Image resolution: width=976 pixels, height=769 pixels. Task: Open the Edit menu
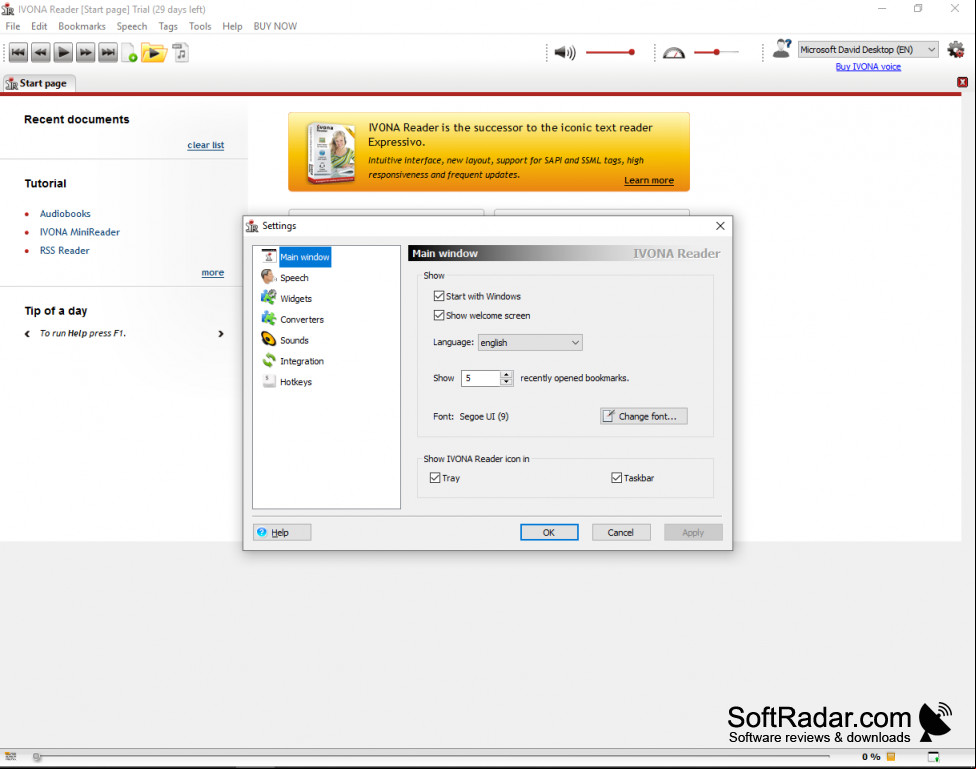tap(39, 26)
